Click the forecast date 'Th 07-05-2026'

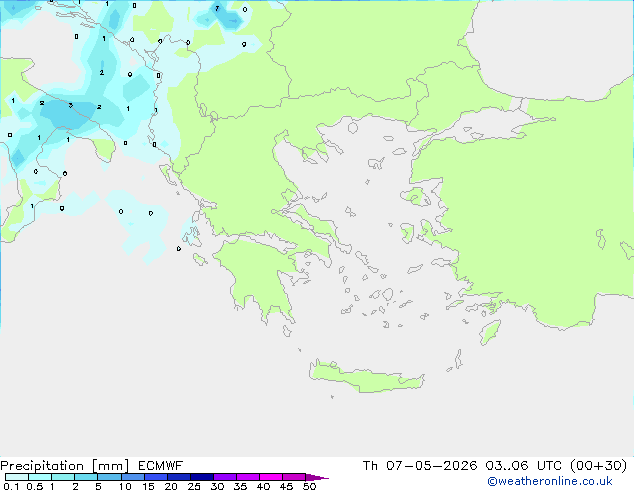[420, 466]
